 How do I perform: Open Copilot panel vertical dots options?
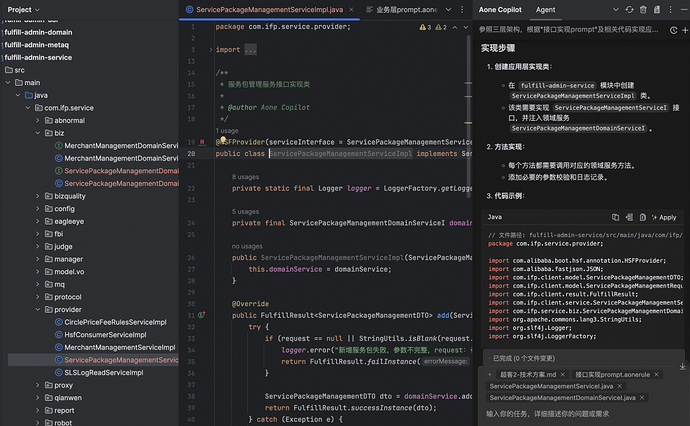coord(670,10)
